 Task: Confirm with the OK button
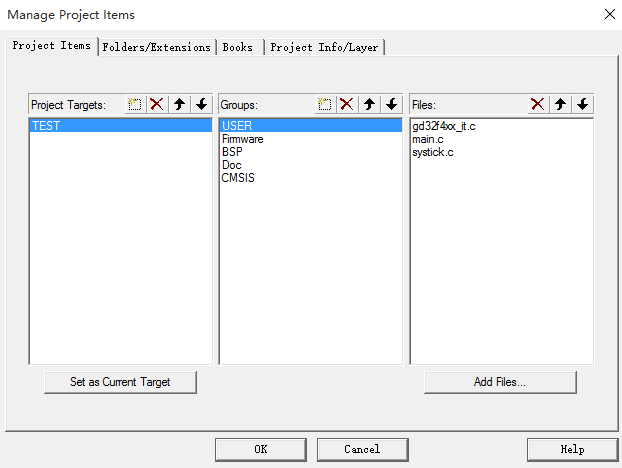pyautogui.click(x=261, y=449)
